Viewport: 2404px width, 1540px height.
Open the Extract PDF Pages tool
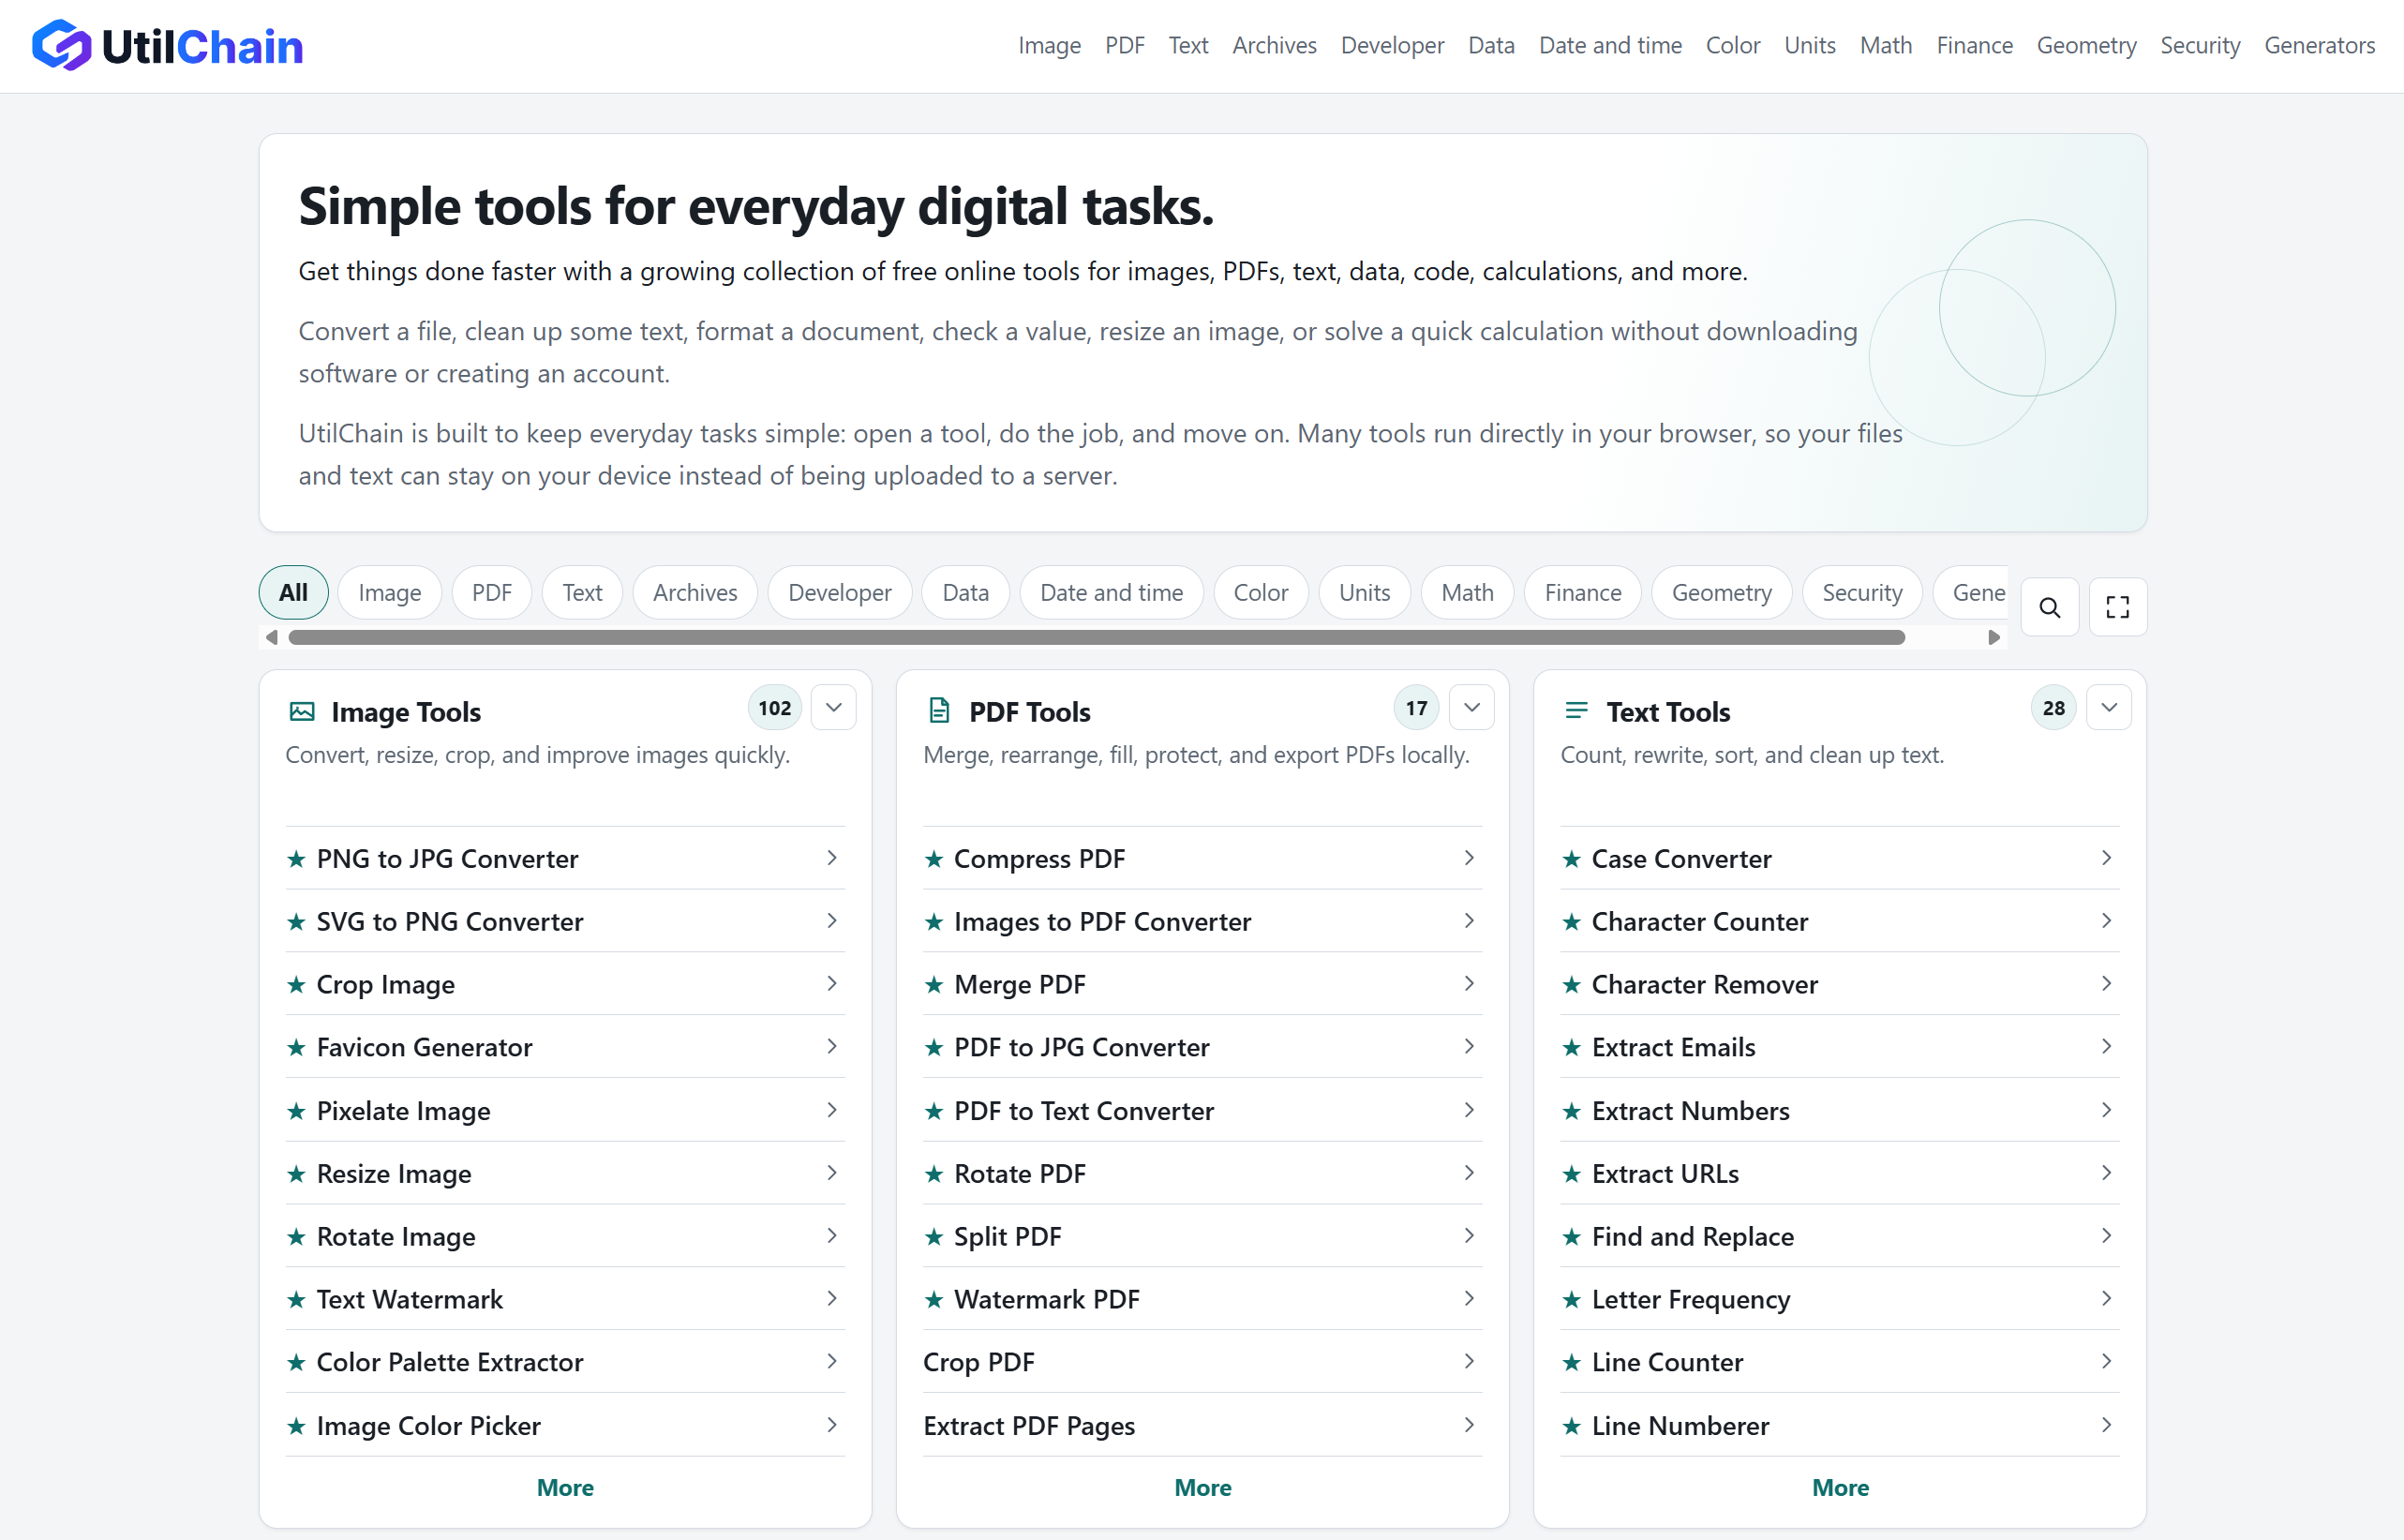[1202, 1426]
